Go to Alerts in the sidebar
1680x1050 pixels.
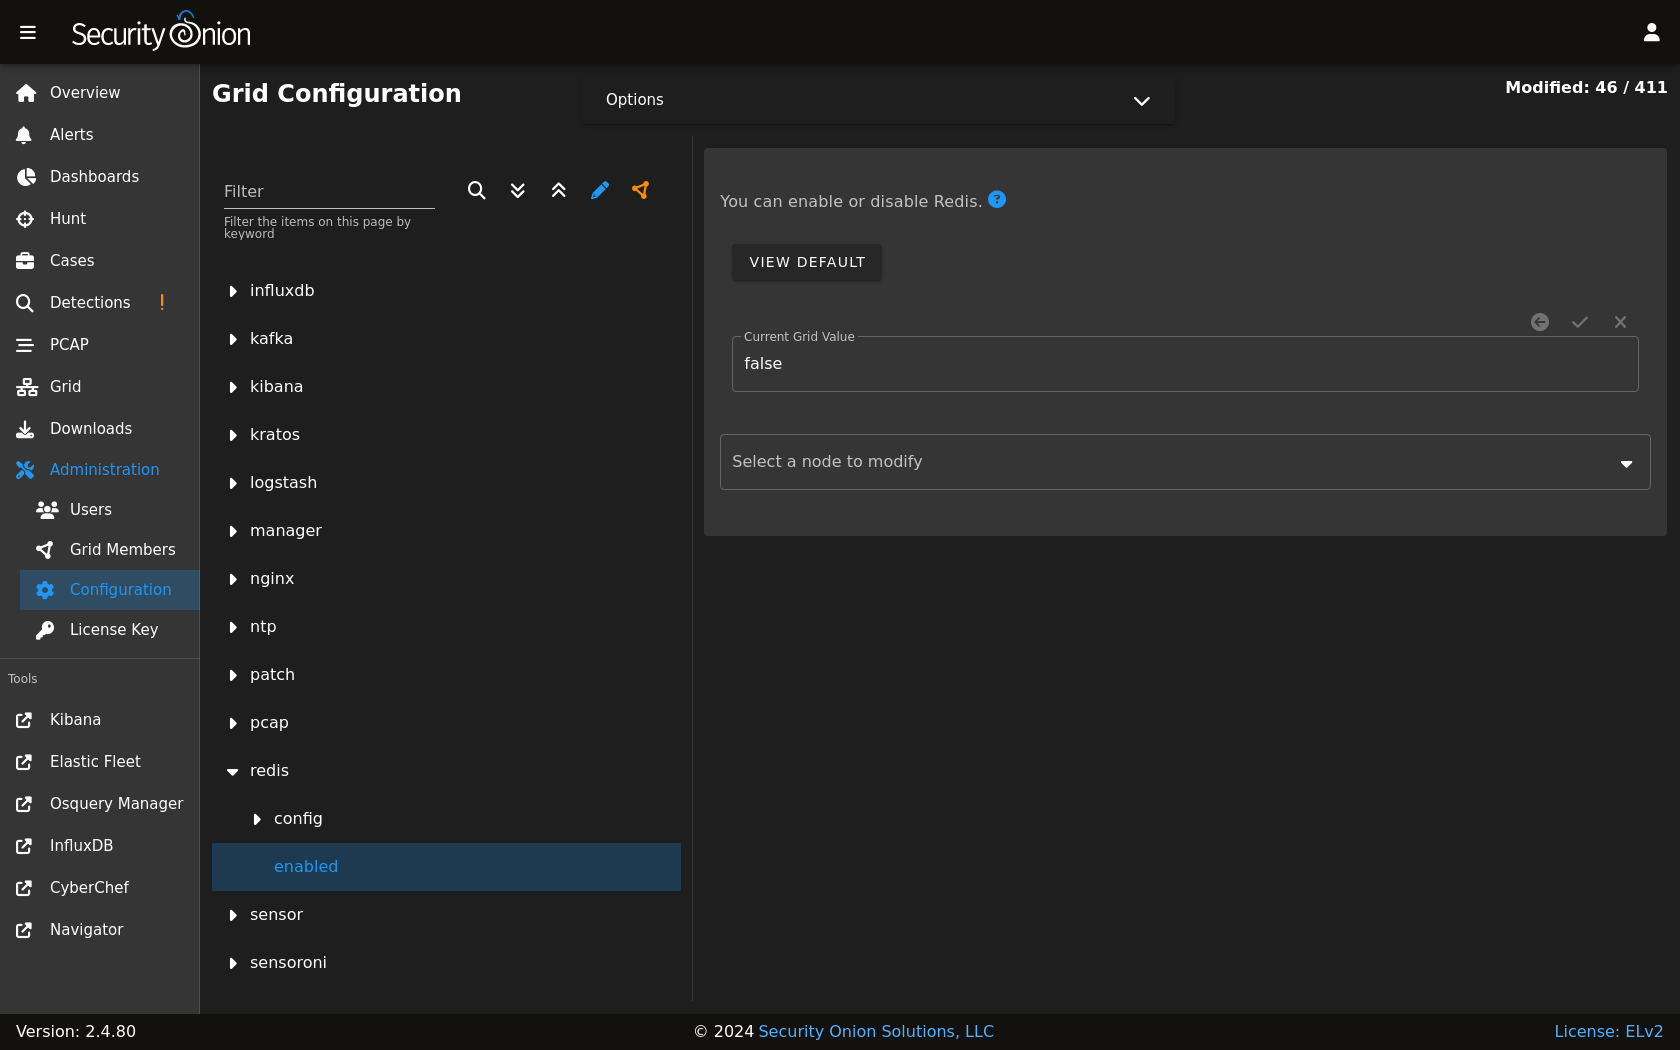(100, 135)
